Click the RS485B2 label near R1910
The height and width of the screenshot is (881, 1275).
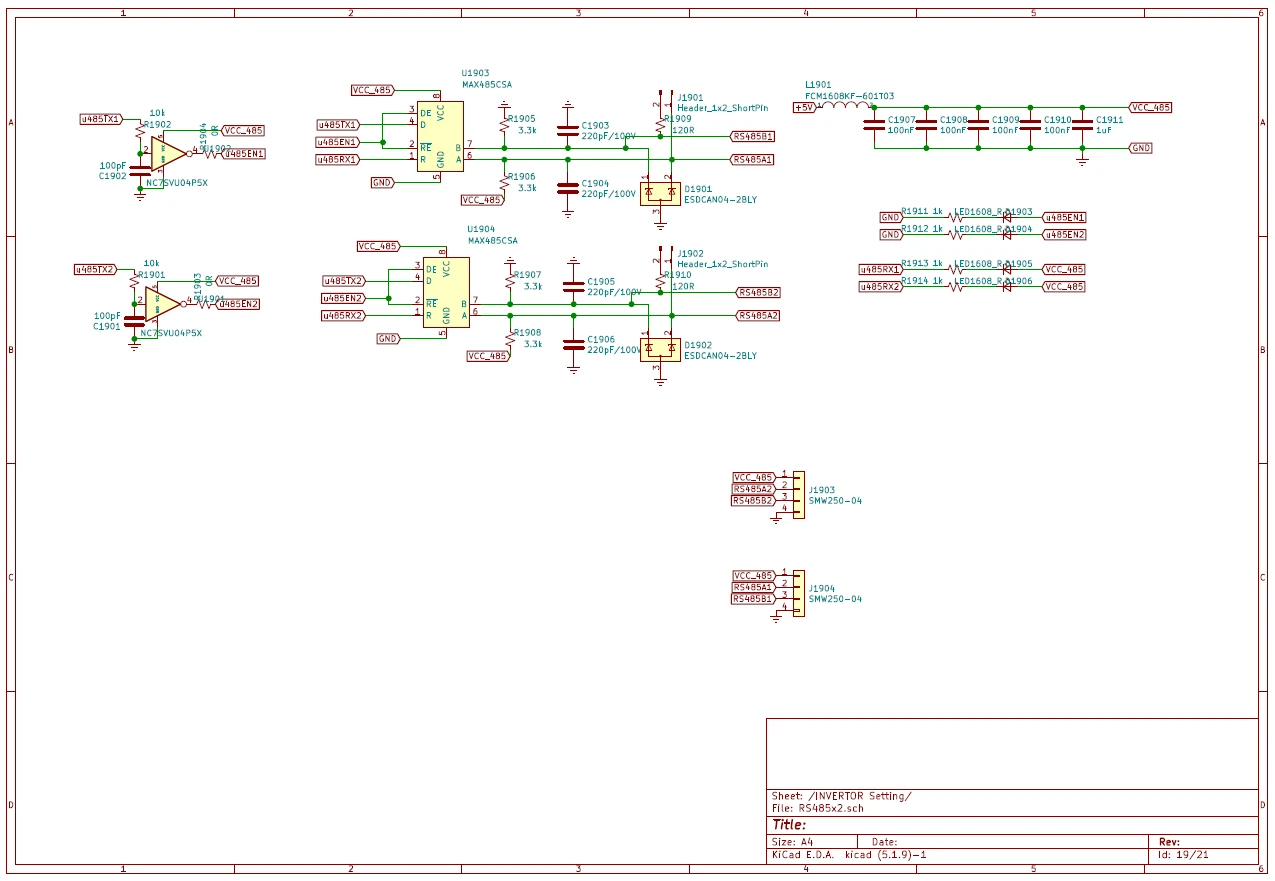click(758, 292)
